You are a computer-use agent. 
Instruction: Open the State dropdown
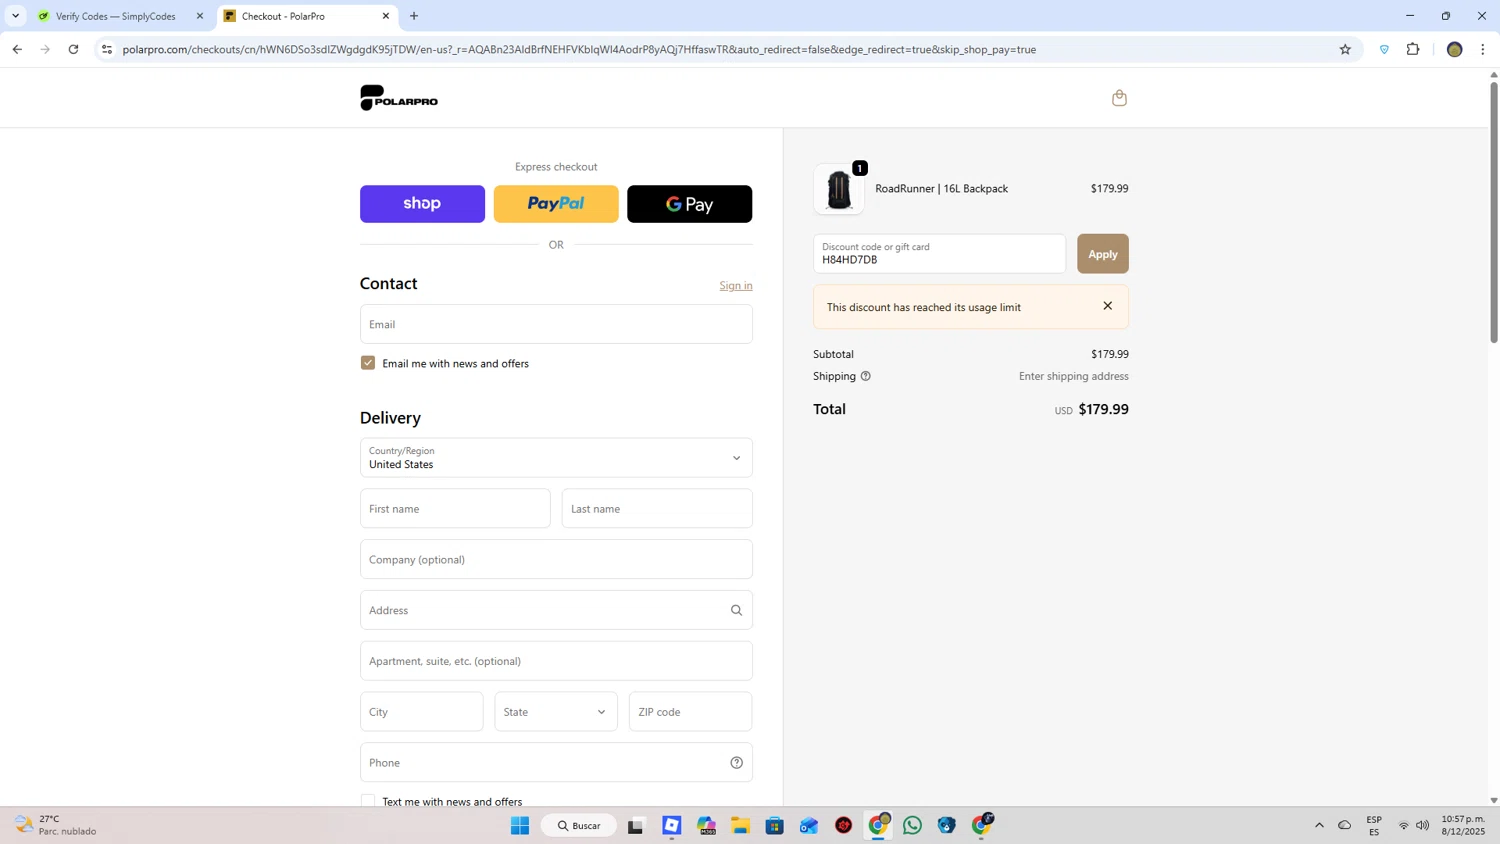pos(556,712)
